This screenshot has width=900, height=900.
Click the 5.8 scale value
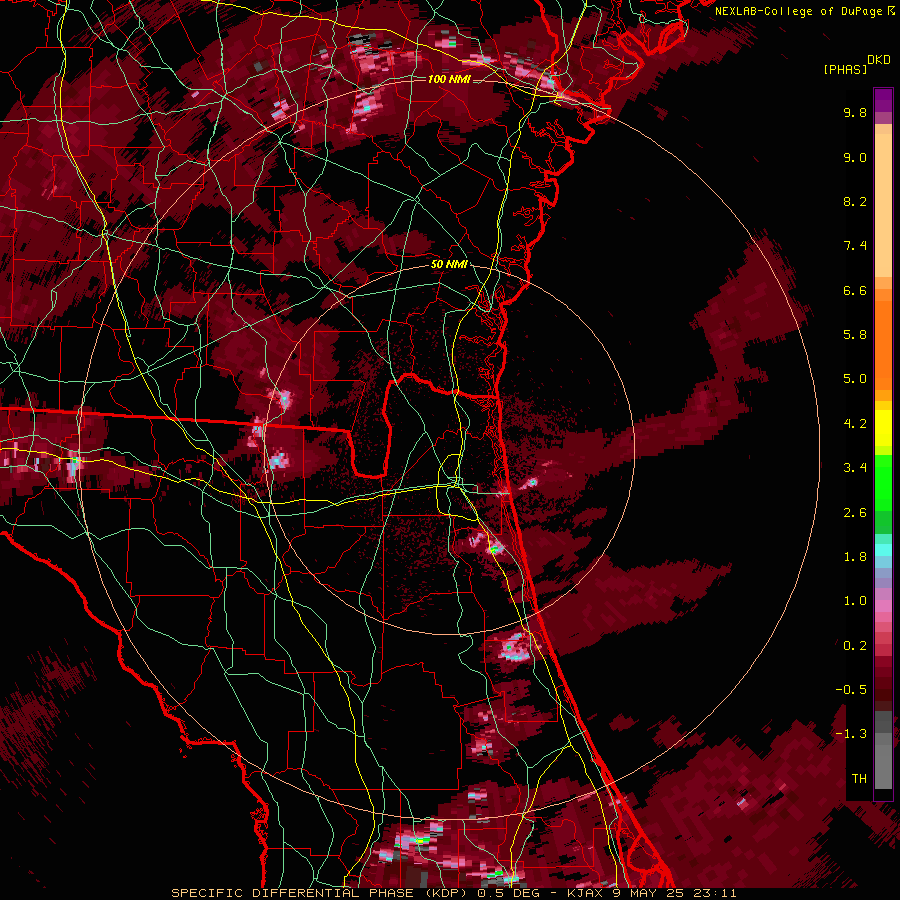pos(855,335)
